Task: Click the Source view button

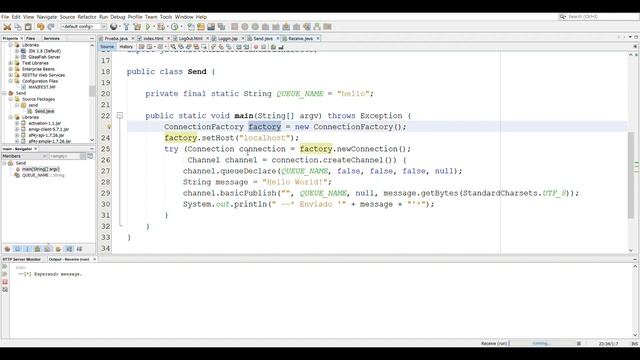Action: pos(107,47)
